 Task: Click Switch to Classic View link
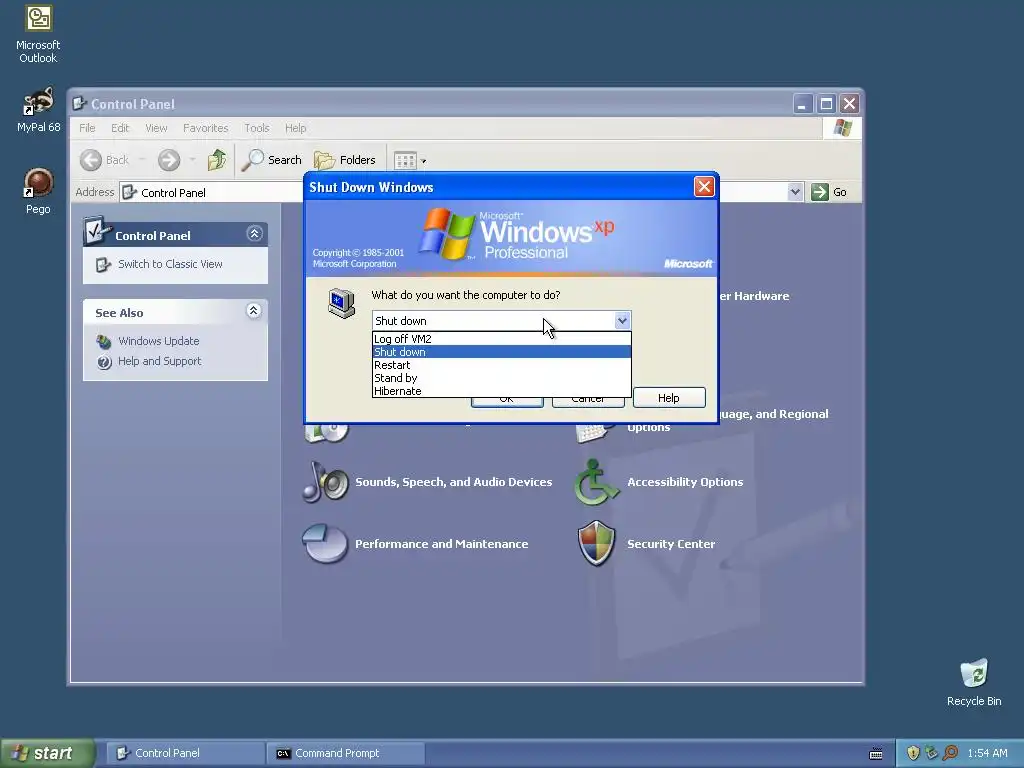coord(170,264)
